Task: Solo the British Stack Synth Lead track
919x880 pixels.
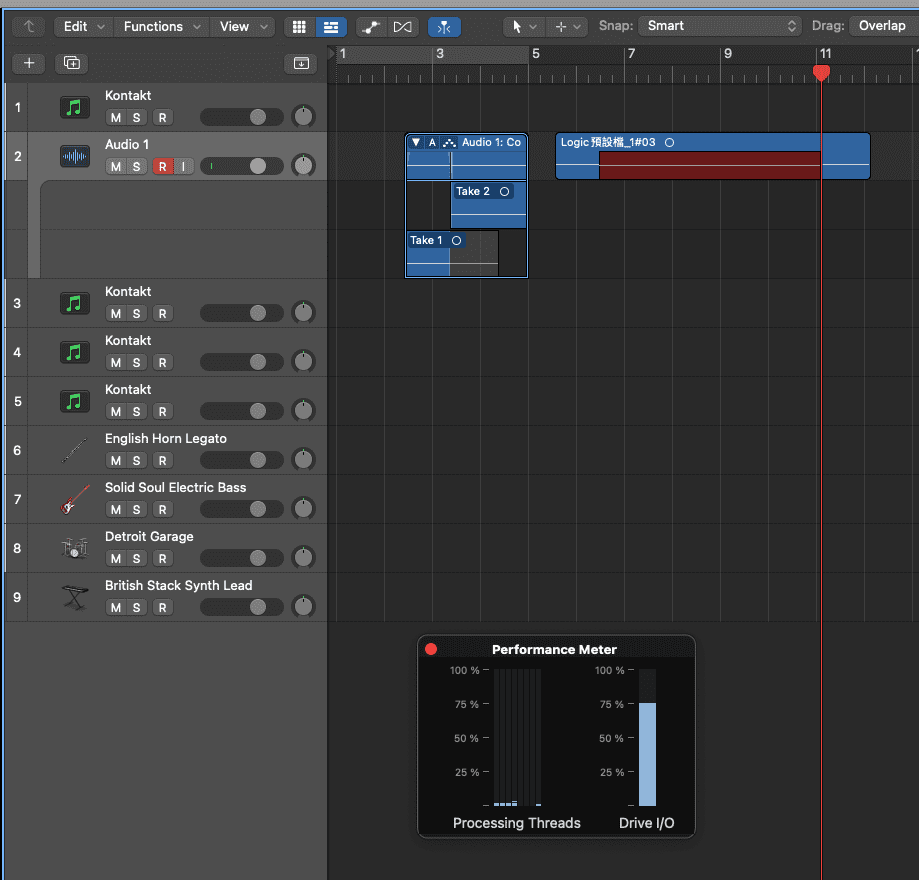Action: (137, 607)
